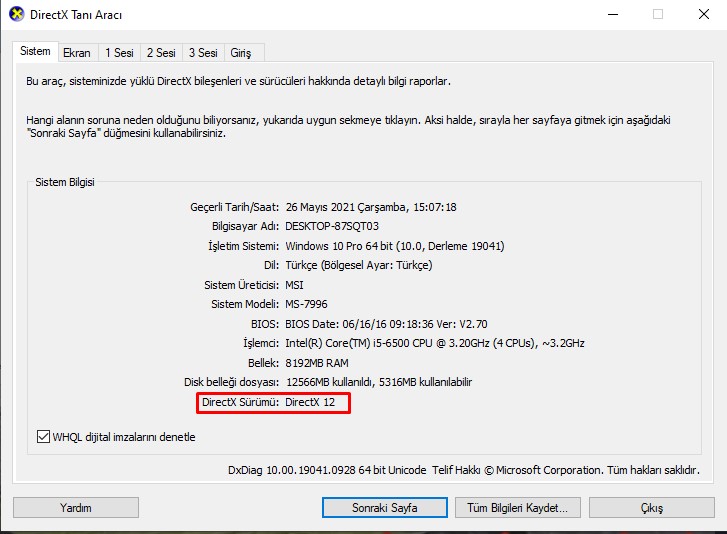Switch to the Sistem tab
Viewport: 727px width, 534px height.
coord(35,51)
